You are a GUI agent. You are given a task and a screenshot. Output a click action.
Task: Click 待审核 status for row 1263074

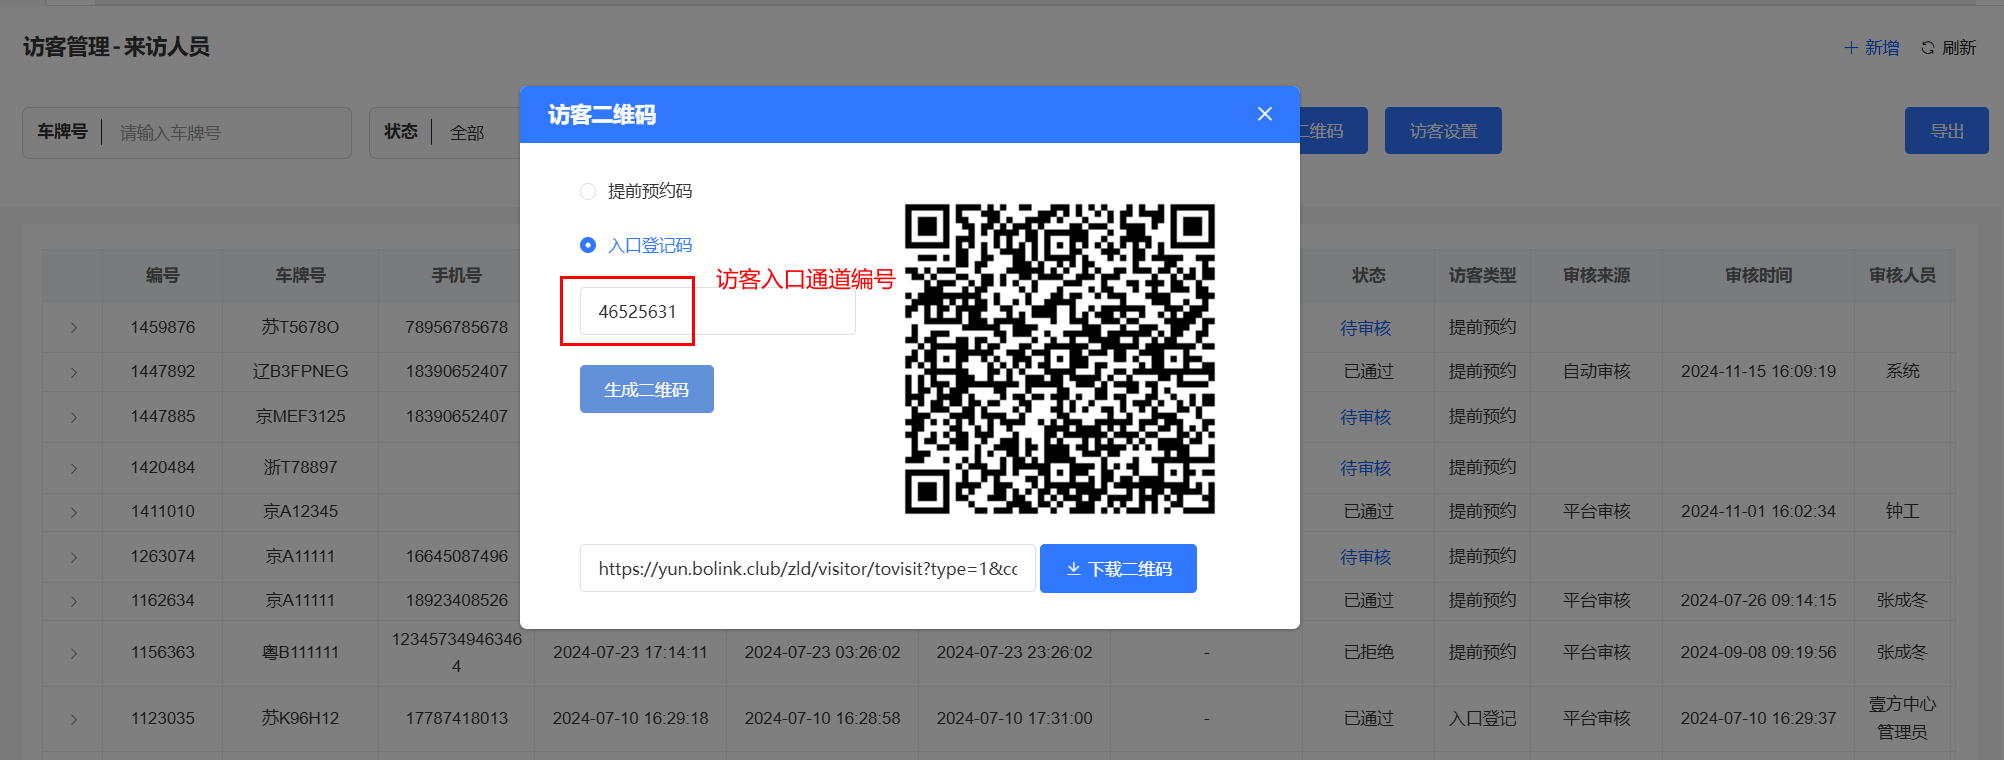pyautogui.click(x=1366, y=557)
